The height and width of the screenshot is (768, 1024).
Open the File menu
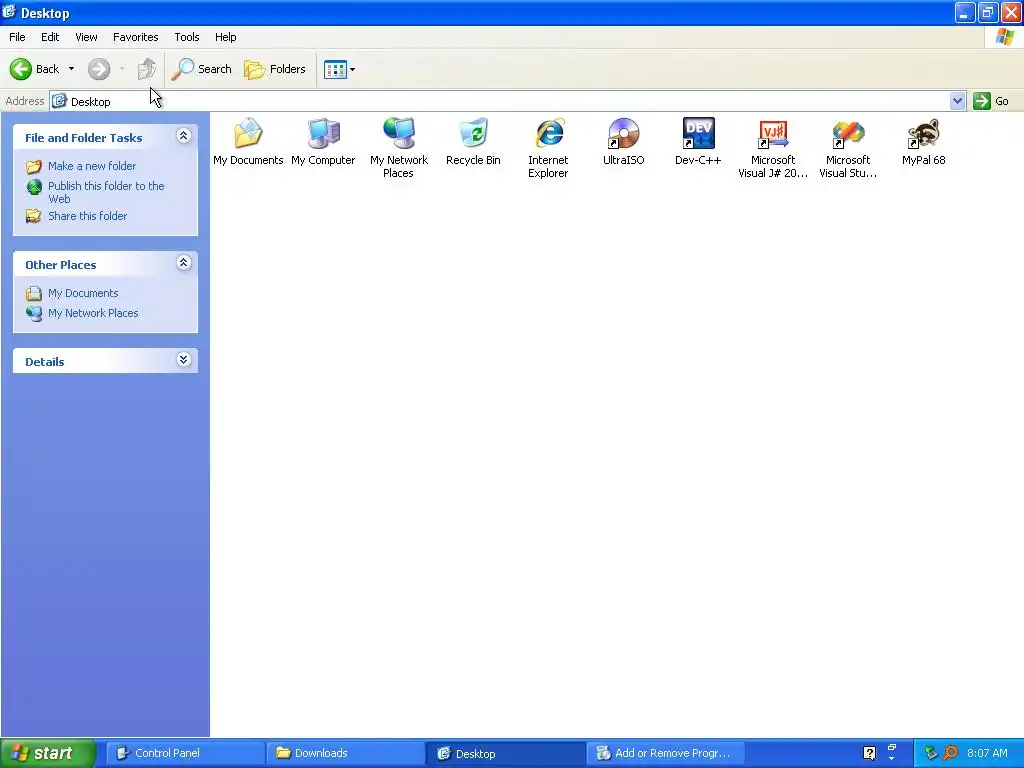click(x=17, y=37)
